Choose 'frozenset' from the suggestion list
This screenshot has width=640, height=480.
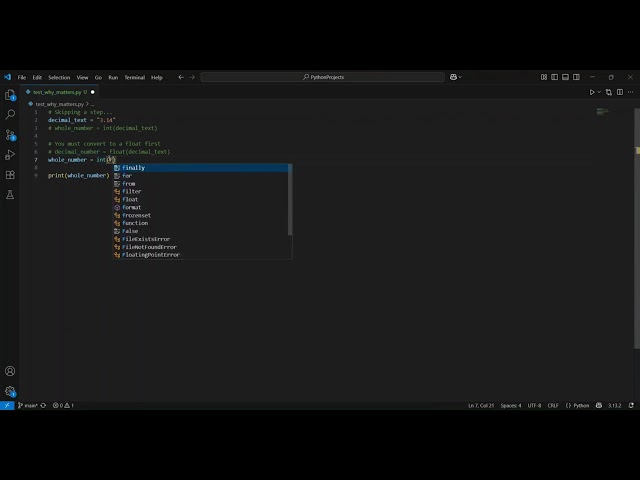click(201, 216)
